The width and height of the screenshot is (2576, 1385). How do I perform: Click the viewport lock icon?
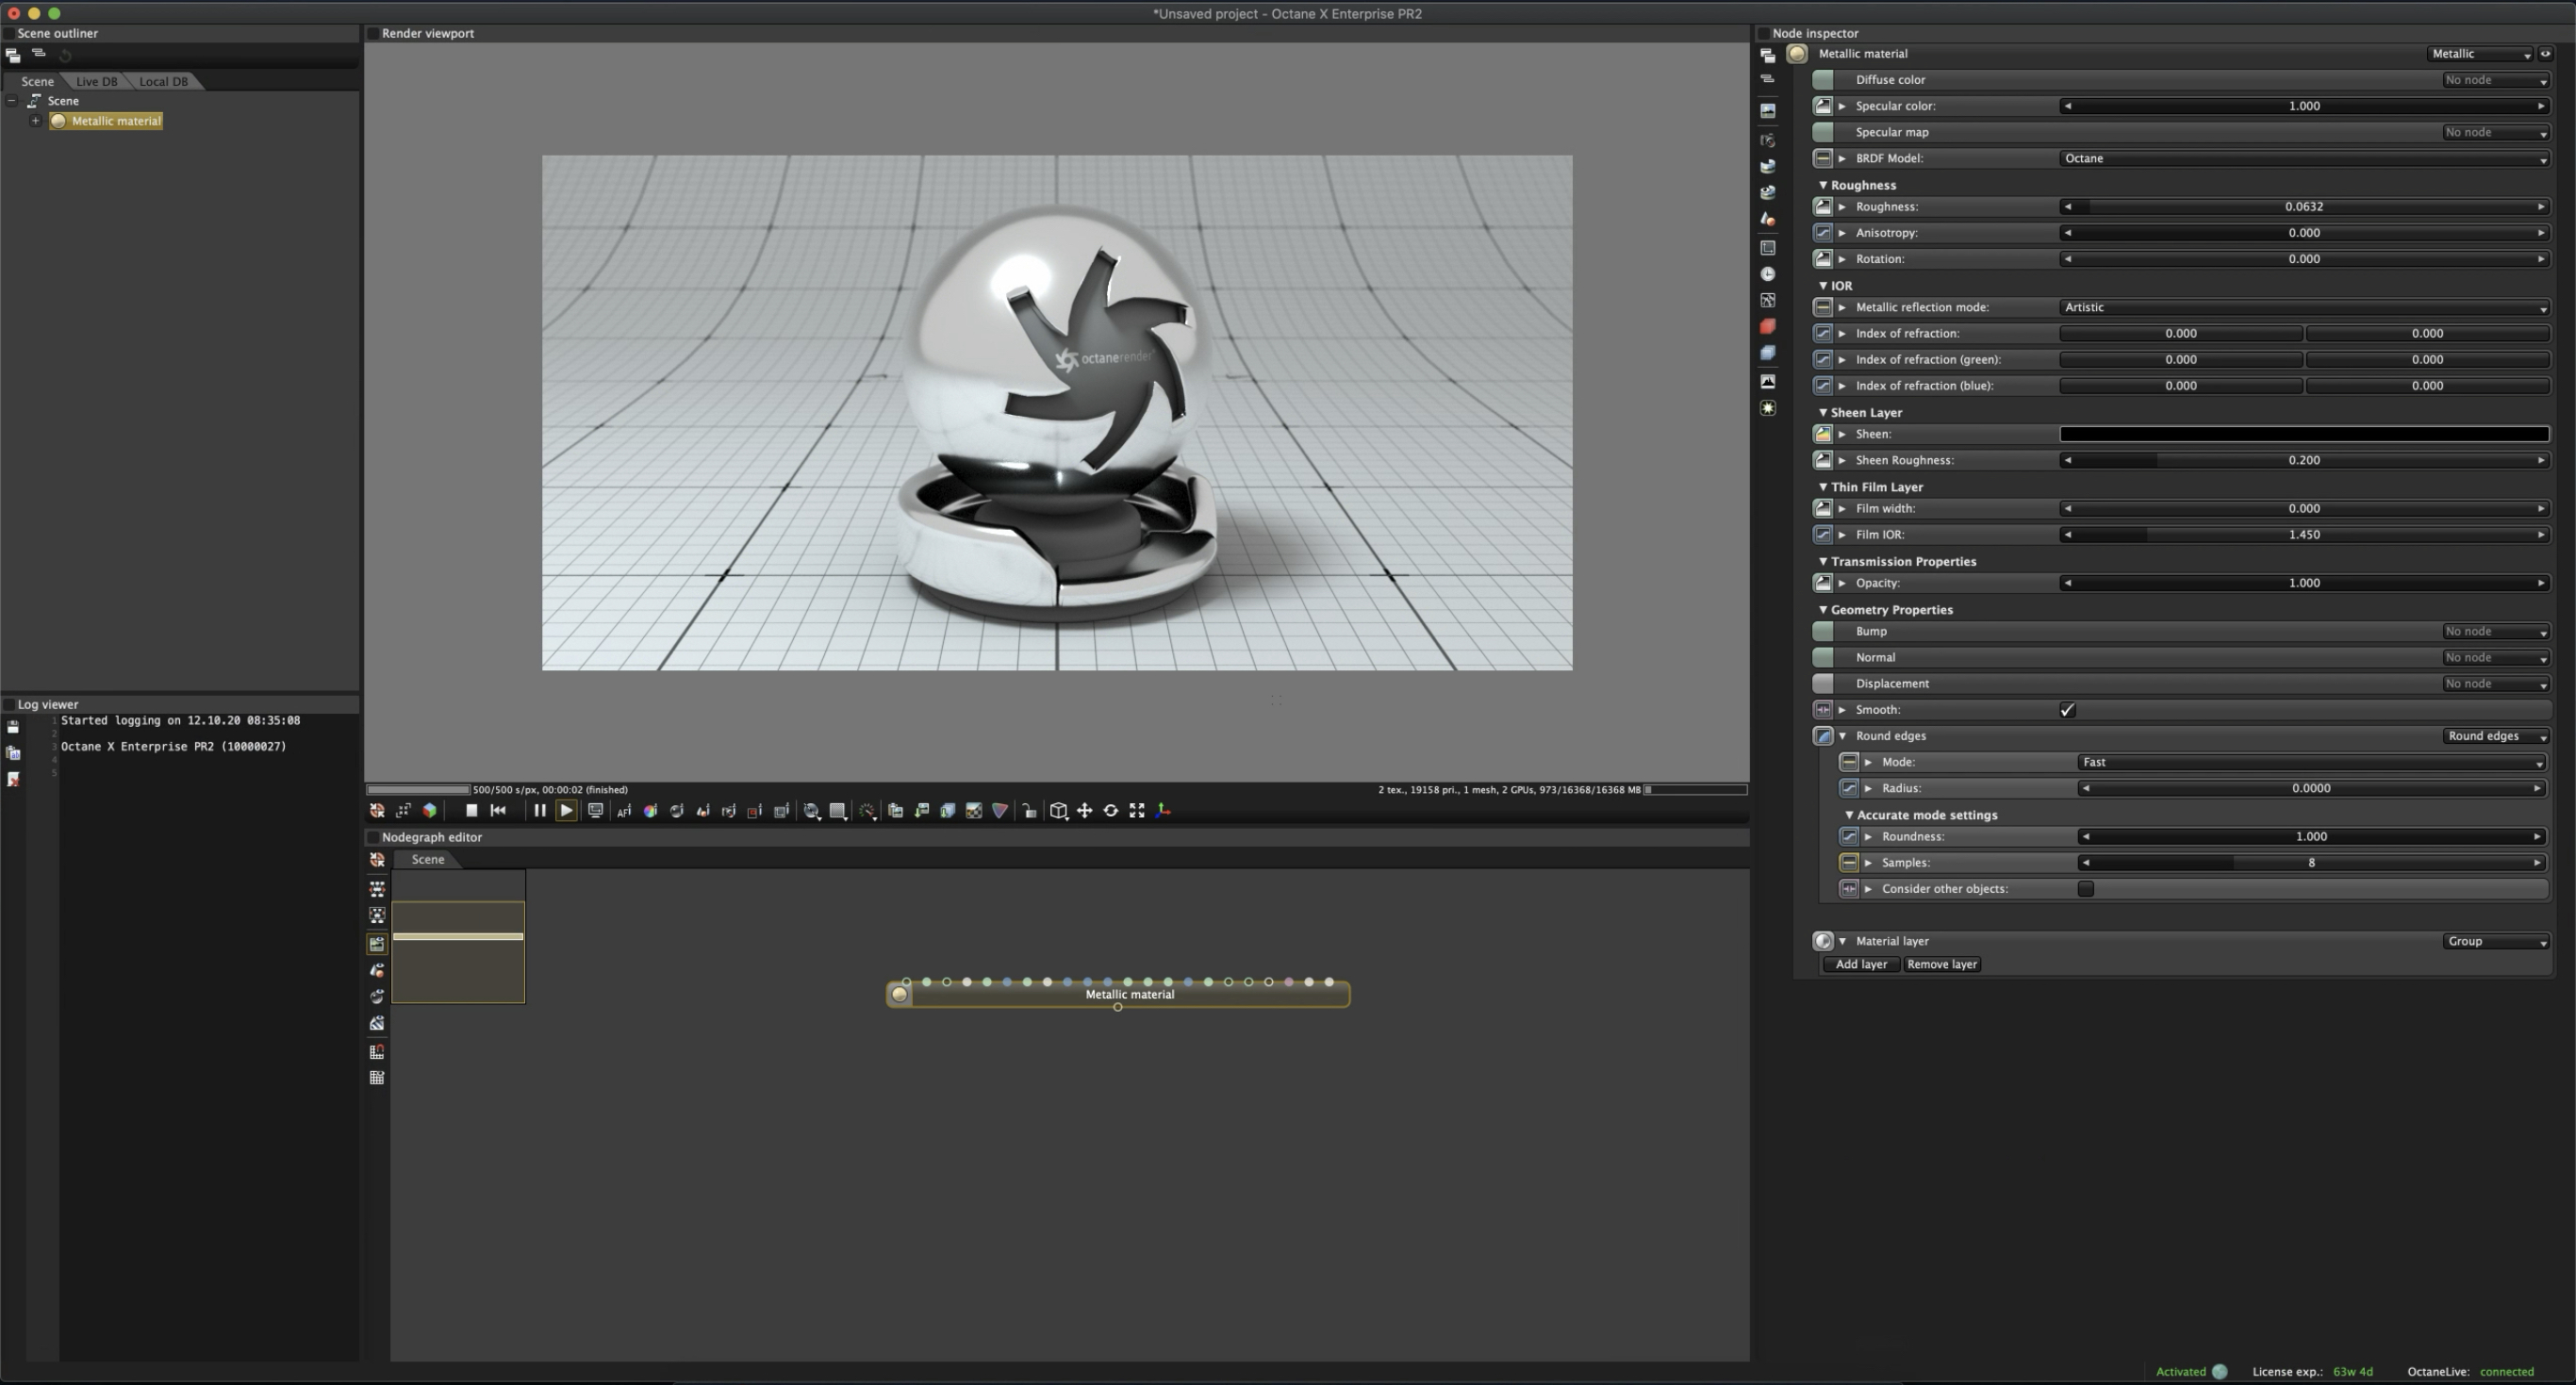point(1029,811)
